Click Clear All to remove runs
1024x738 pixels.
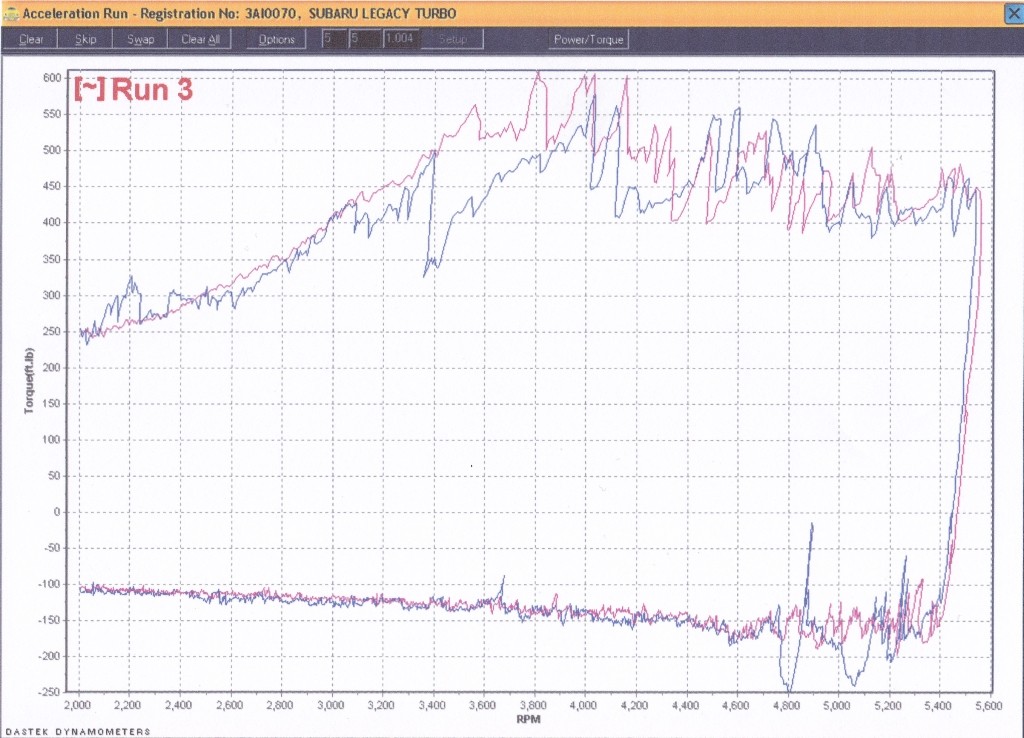pyautogui.click(x=200, y=39)
